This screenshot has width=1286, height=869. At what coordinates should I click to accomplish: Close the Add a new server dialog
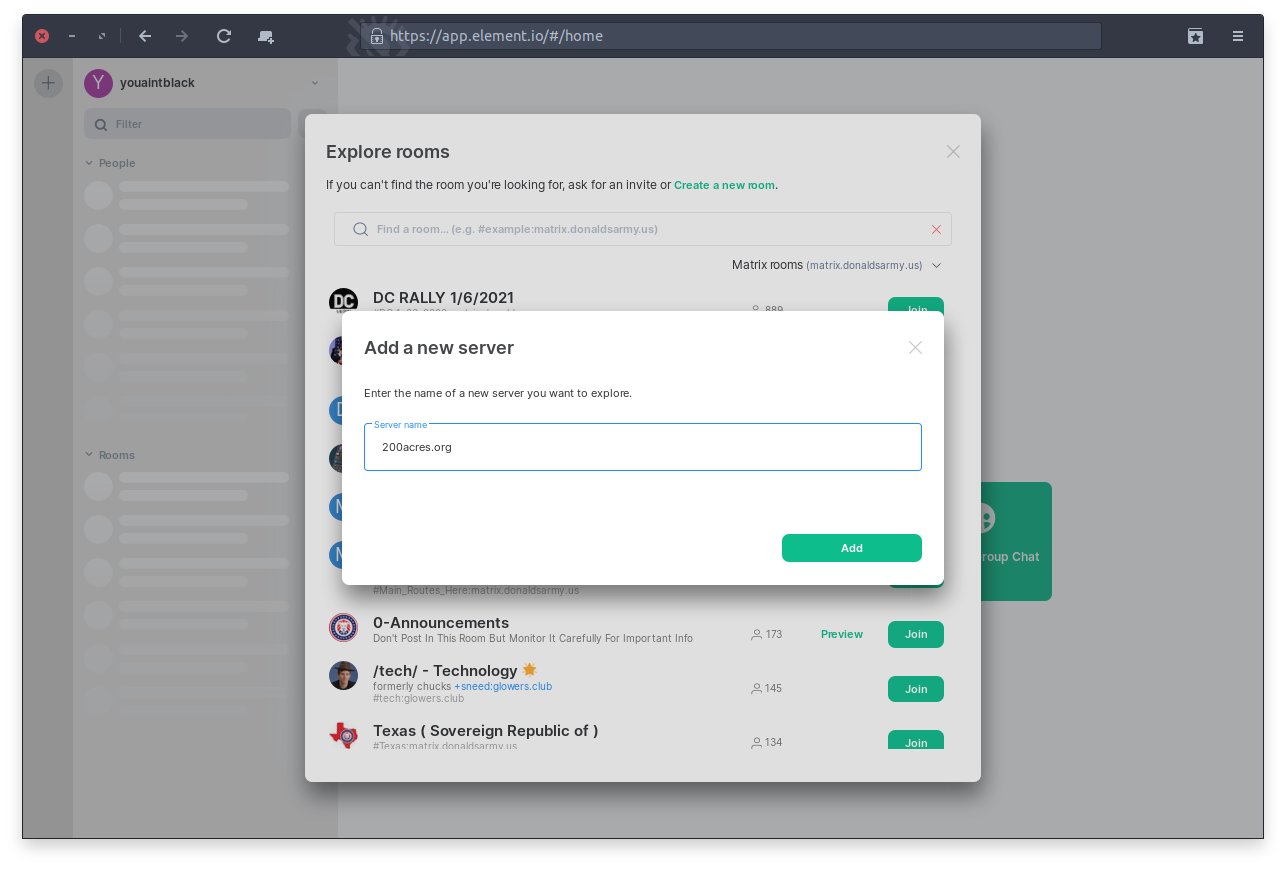pos(915,348)
